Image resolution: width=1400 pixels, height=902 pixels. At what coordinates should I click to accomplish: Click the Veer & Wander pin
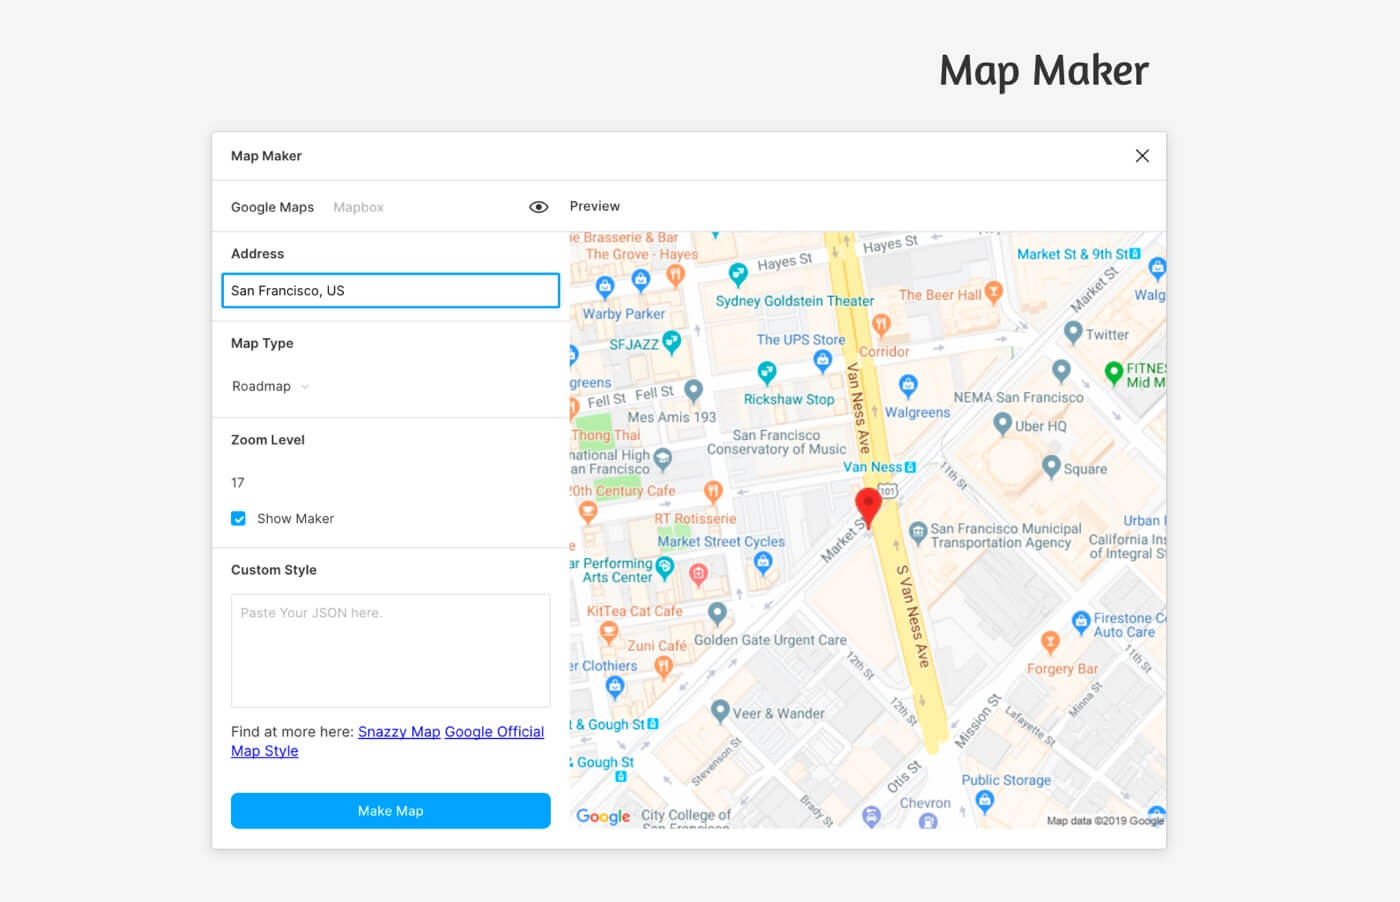coord(720,711)
